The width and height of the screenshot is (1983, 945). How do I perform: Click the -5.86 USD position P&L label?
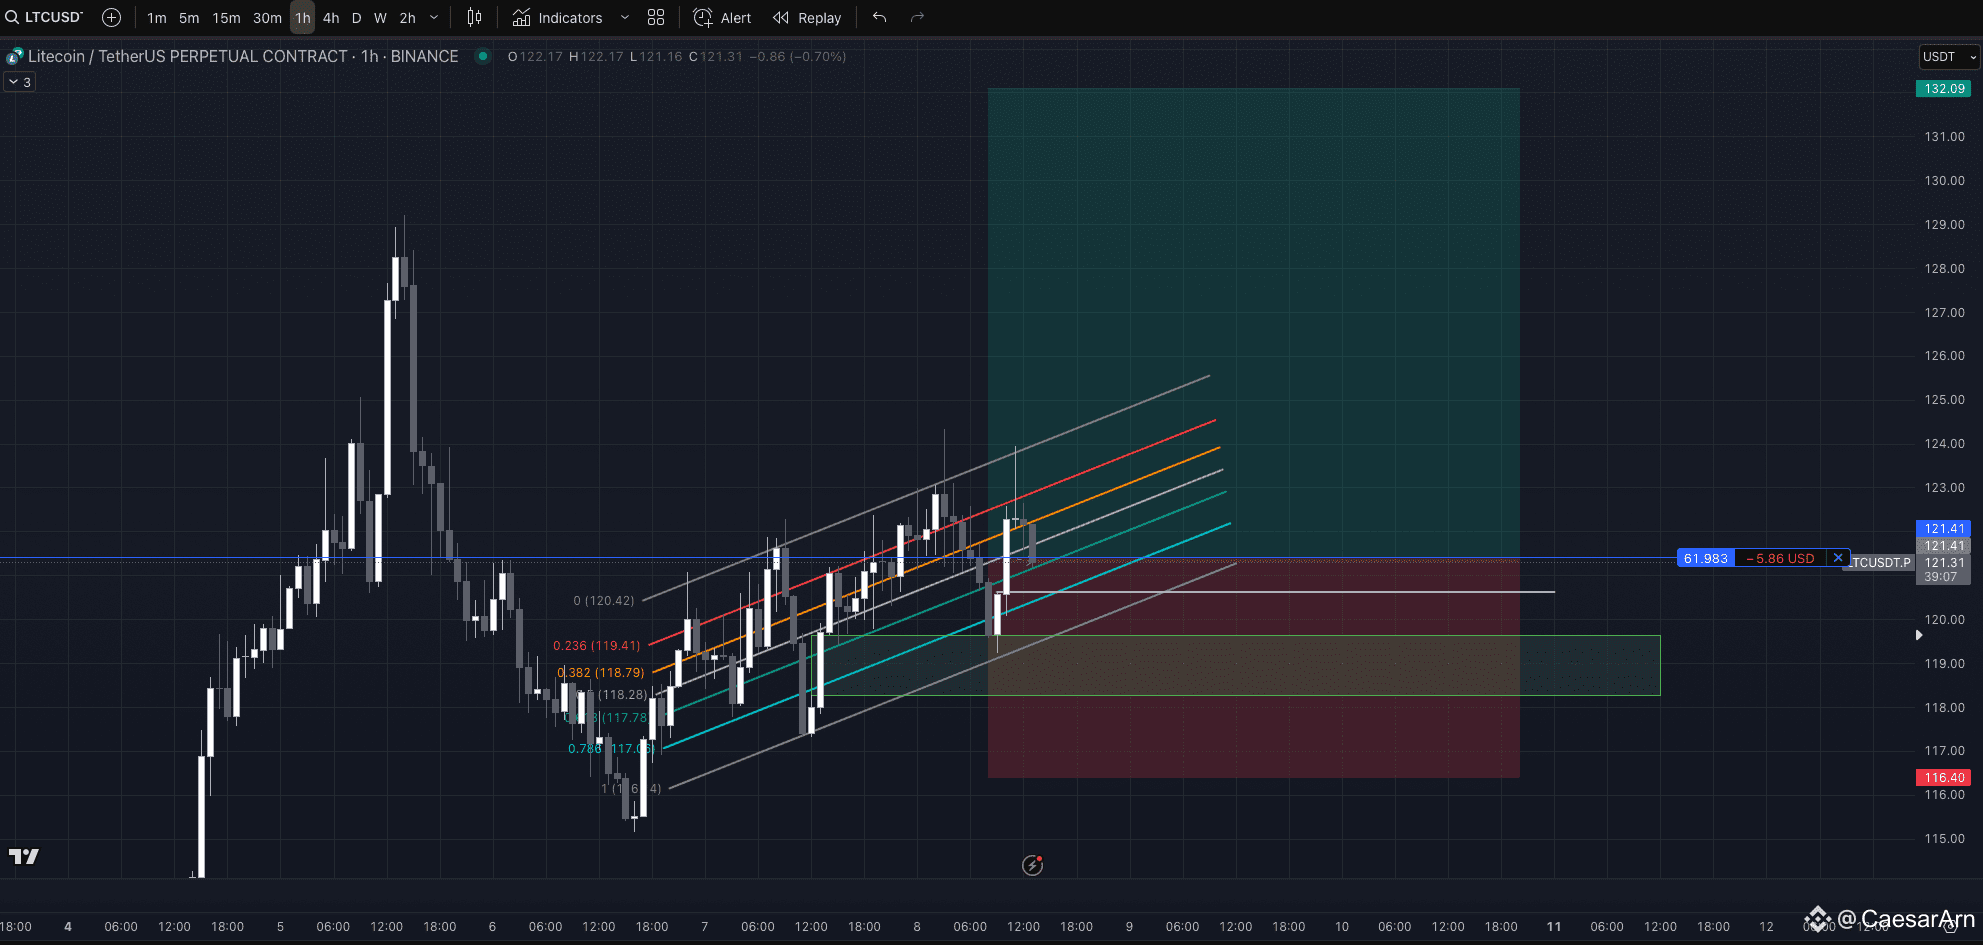[1781, 558]
